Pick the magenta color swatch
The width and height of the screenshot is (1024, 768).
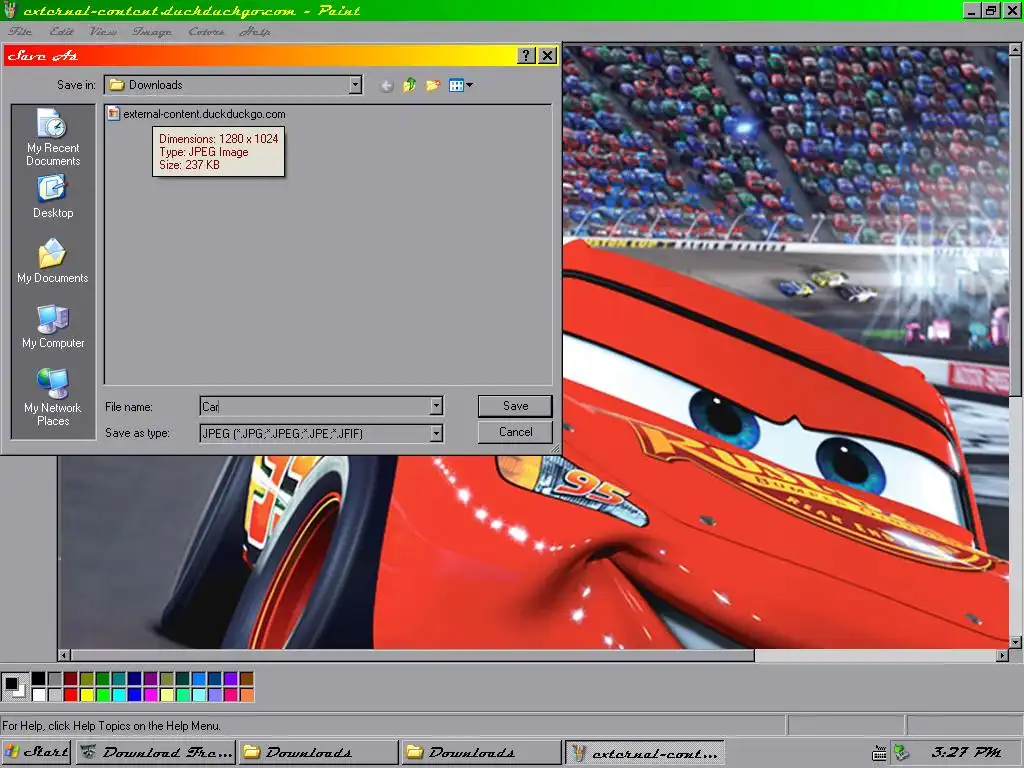pos(151,694)
